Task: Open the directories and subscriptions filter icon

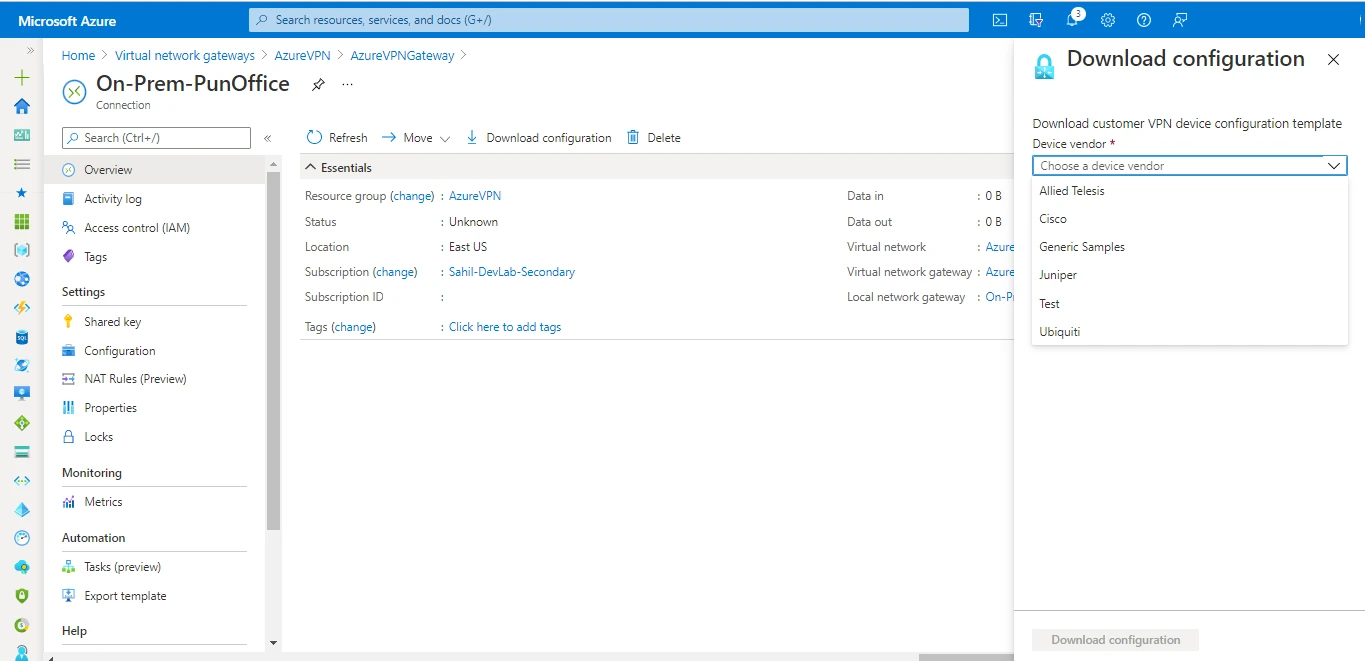Action: 1035,19
